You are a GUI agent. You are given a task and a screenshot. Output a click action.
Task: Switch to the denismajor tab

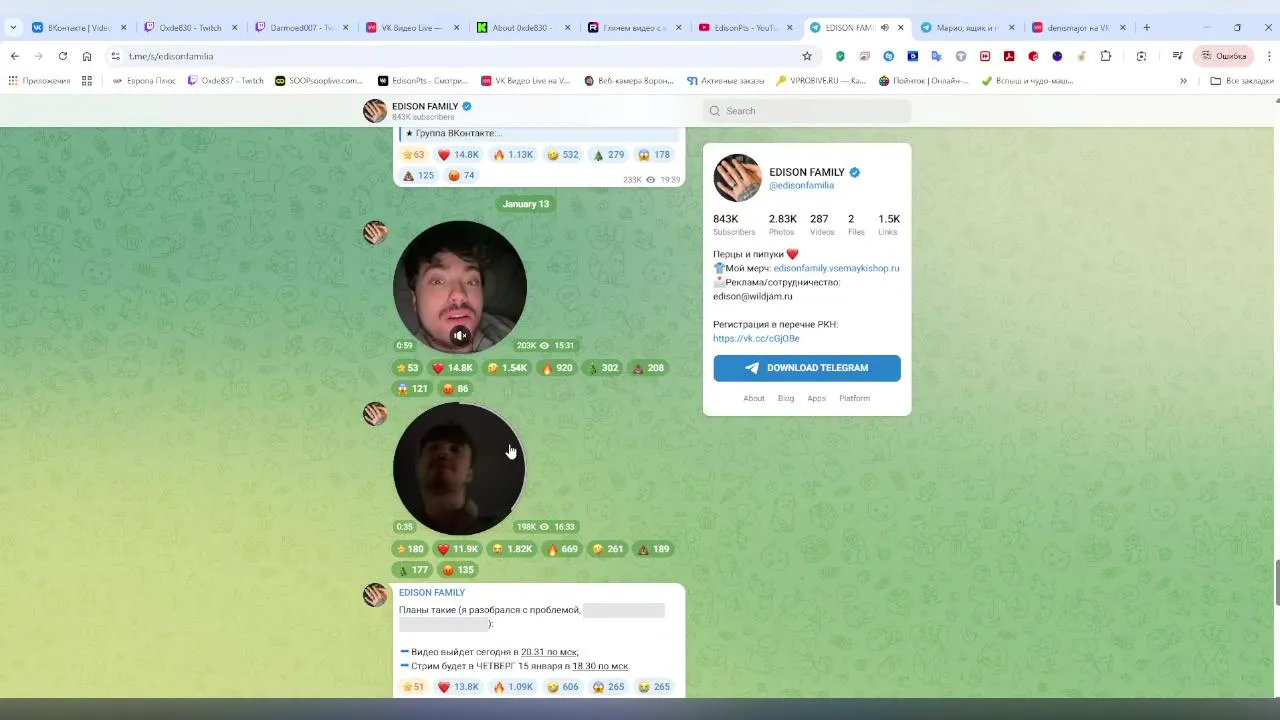pyautogui.click(x=1078, y=28)
